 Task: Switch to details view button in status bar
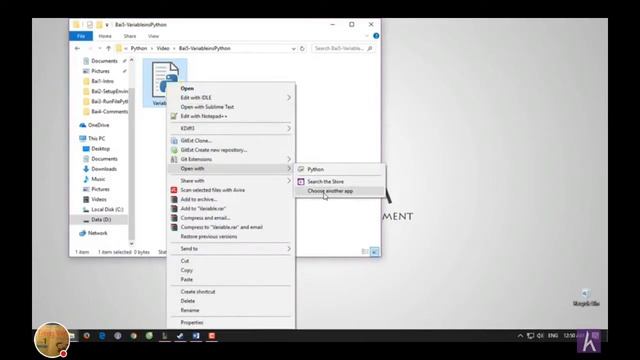[365, 252]
